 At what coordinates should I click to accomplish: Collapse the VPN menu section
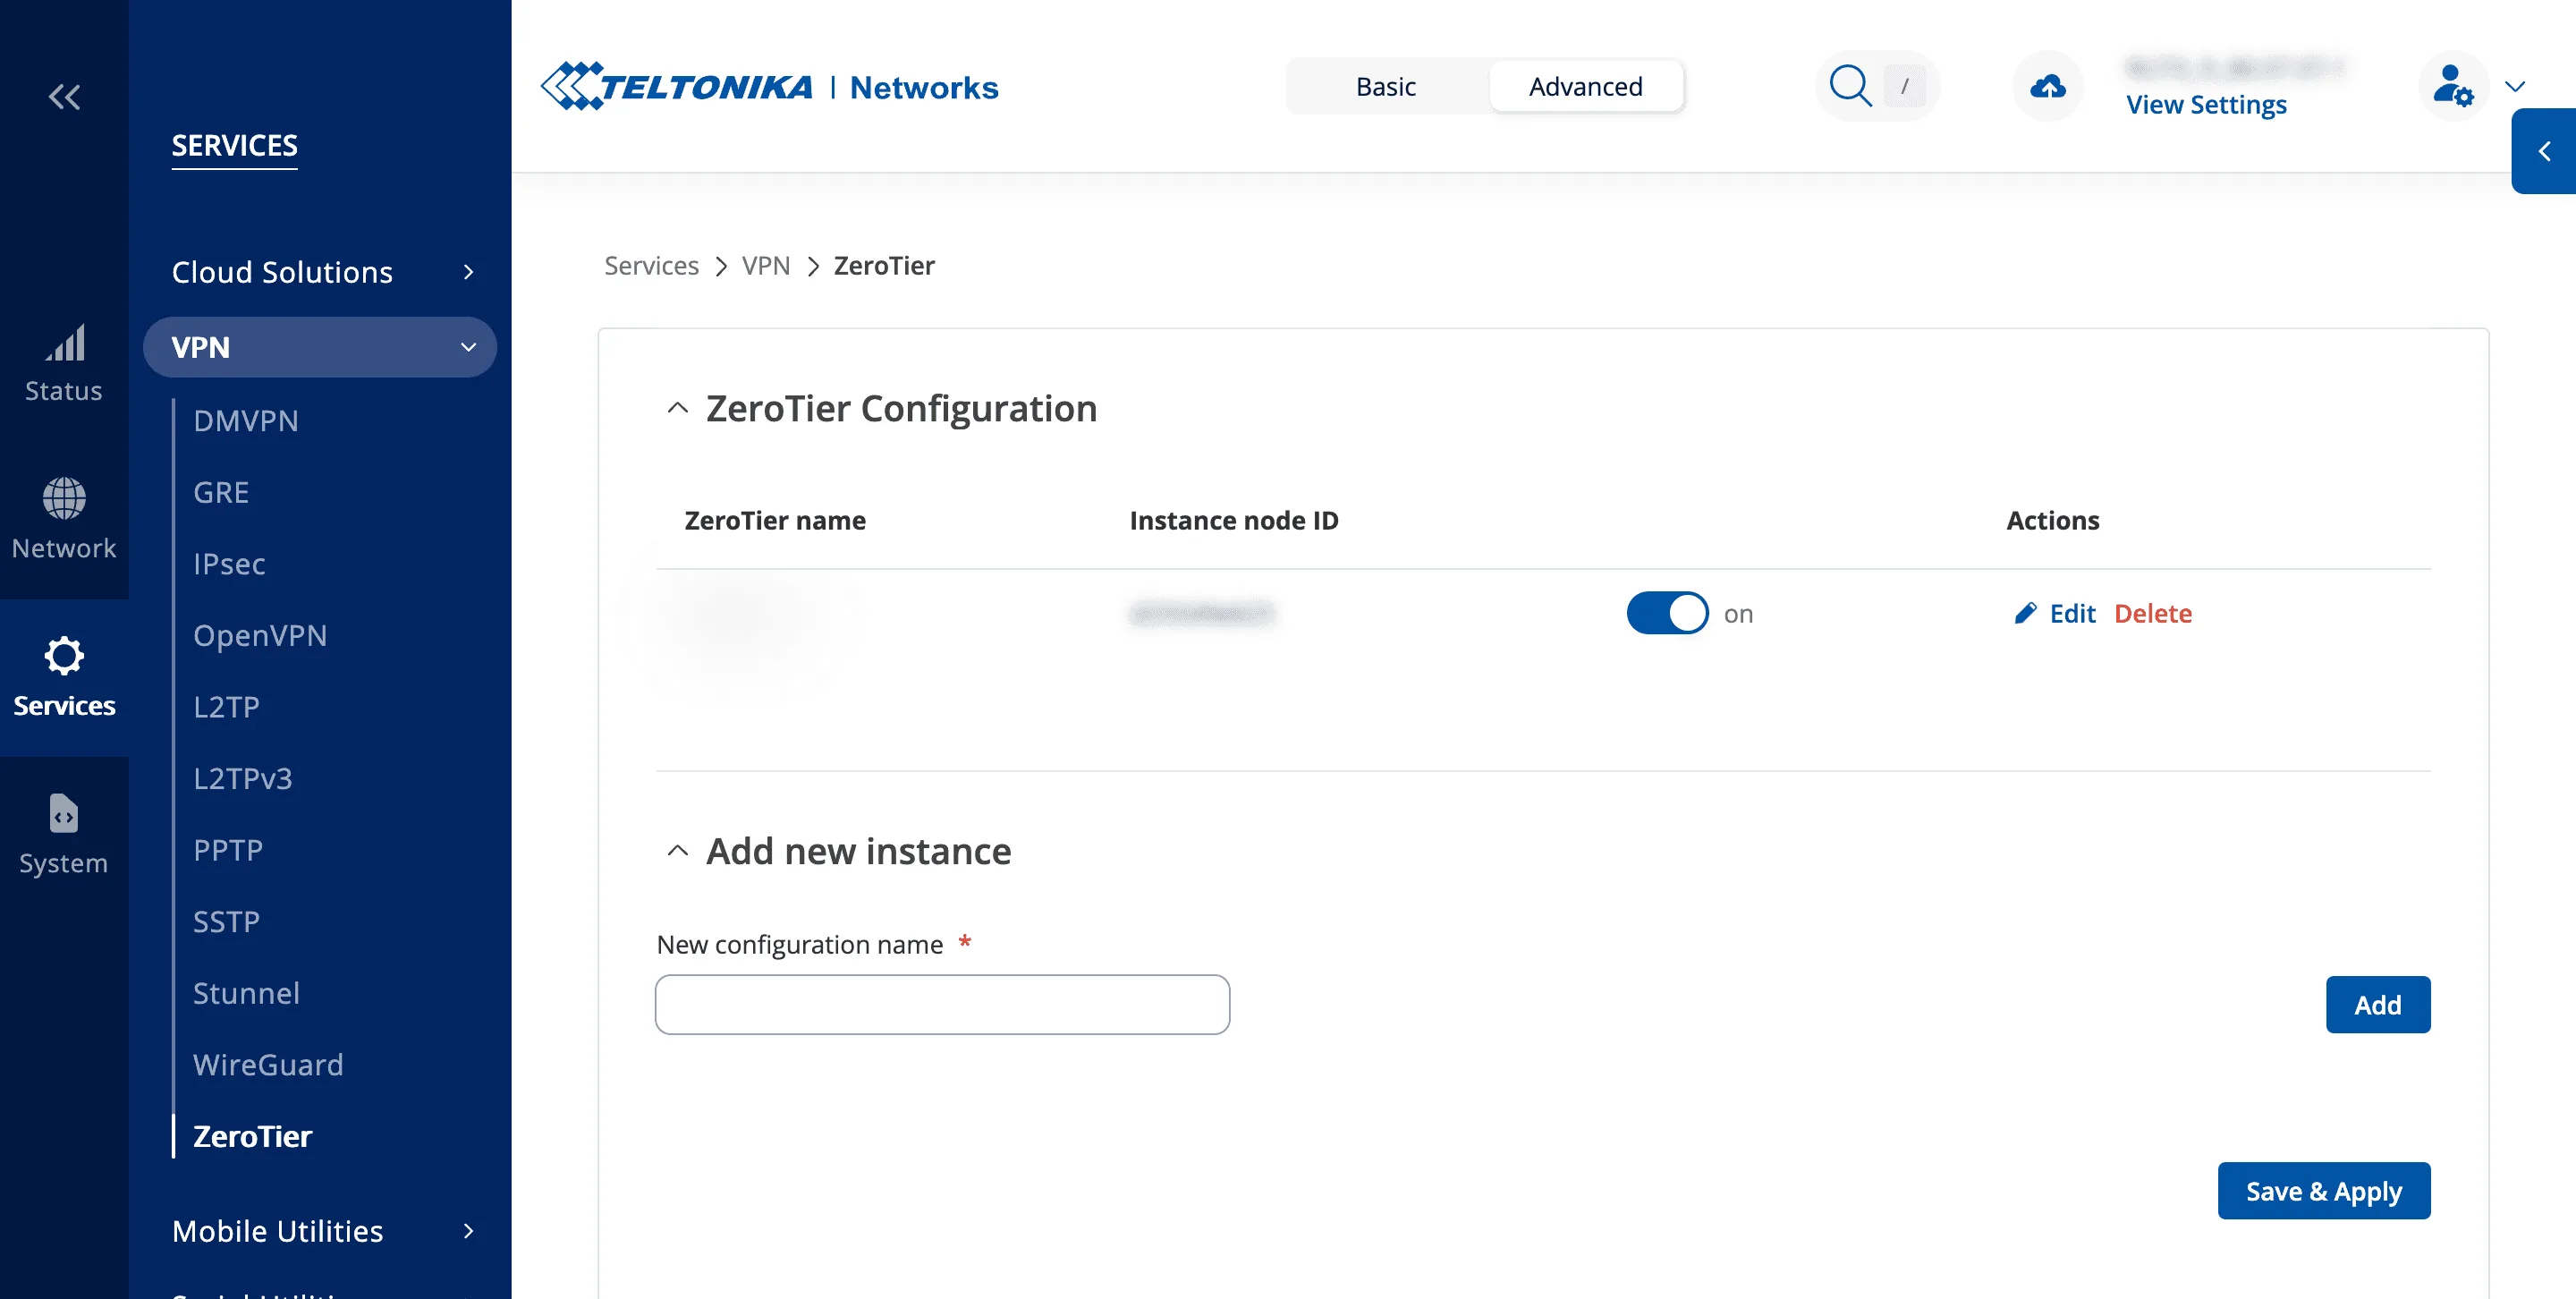[320, 347]
